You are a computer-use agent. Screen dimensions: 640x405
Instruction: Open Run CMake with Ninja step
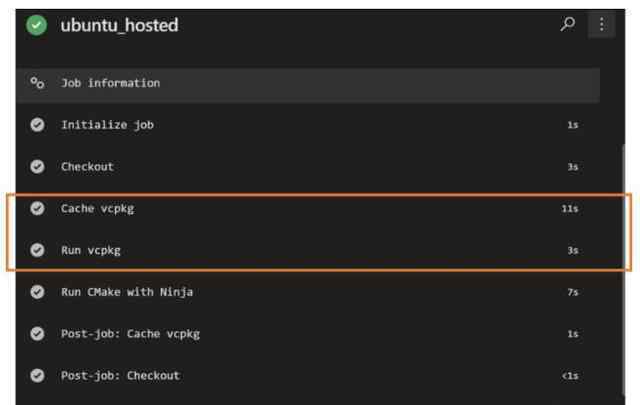tap(308, 292)
